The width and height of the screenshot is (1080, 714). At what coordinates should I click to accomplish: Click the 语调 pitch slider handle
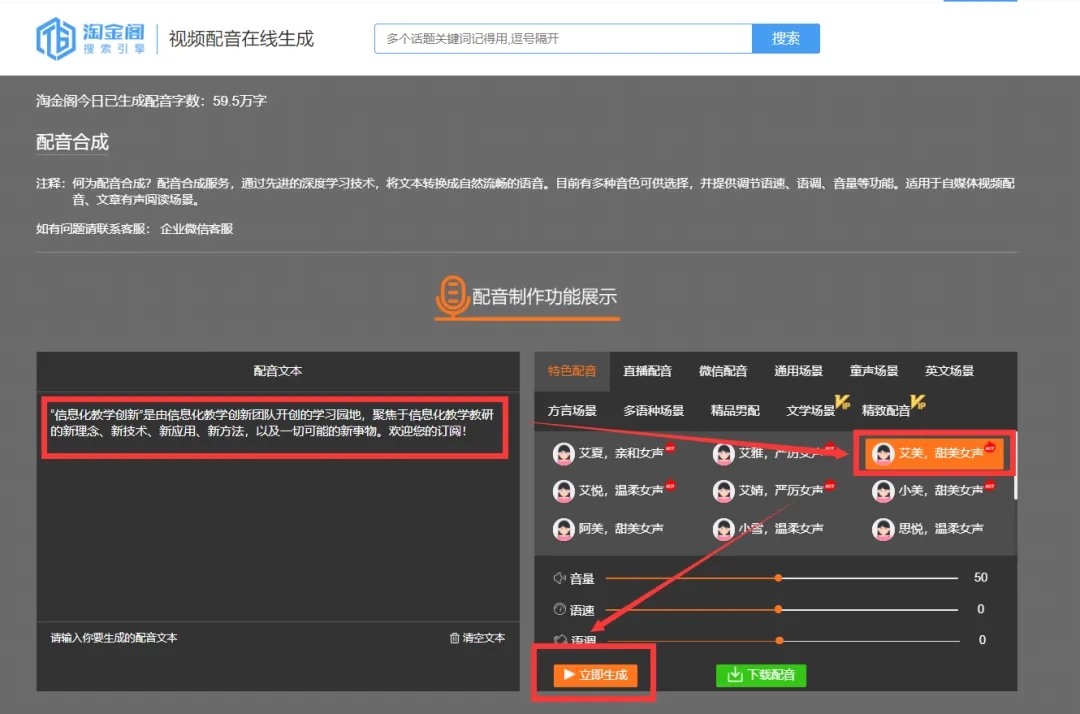coord(779,640)
